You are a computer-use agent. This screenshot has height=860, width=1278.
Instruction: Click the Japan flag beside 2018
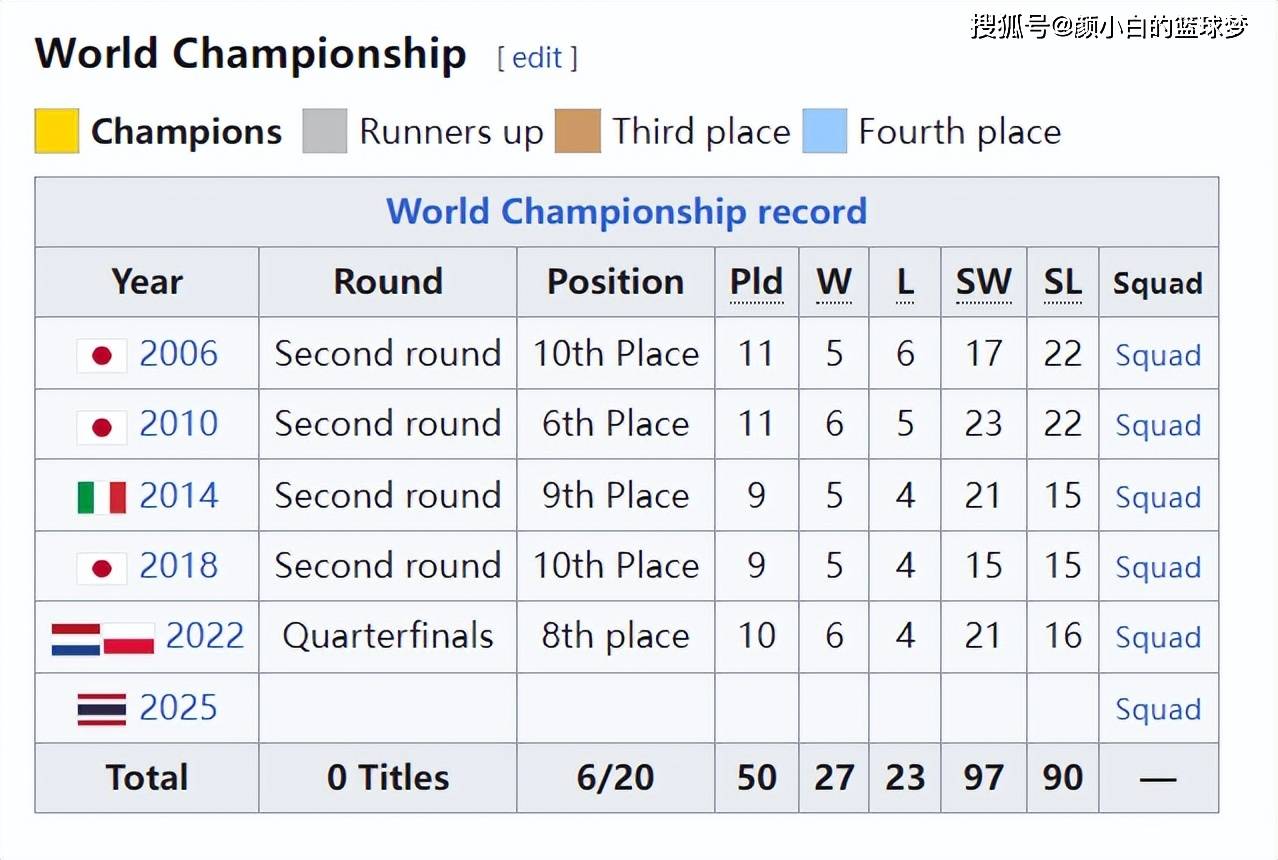pyautogui.click(x=102, y=568)
